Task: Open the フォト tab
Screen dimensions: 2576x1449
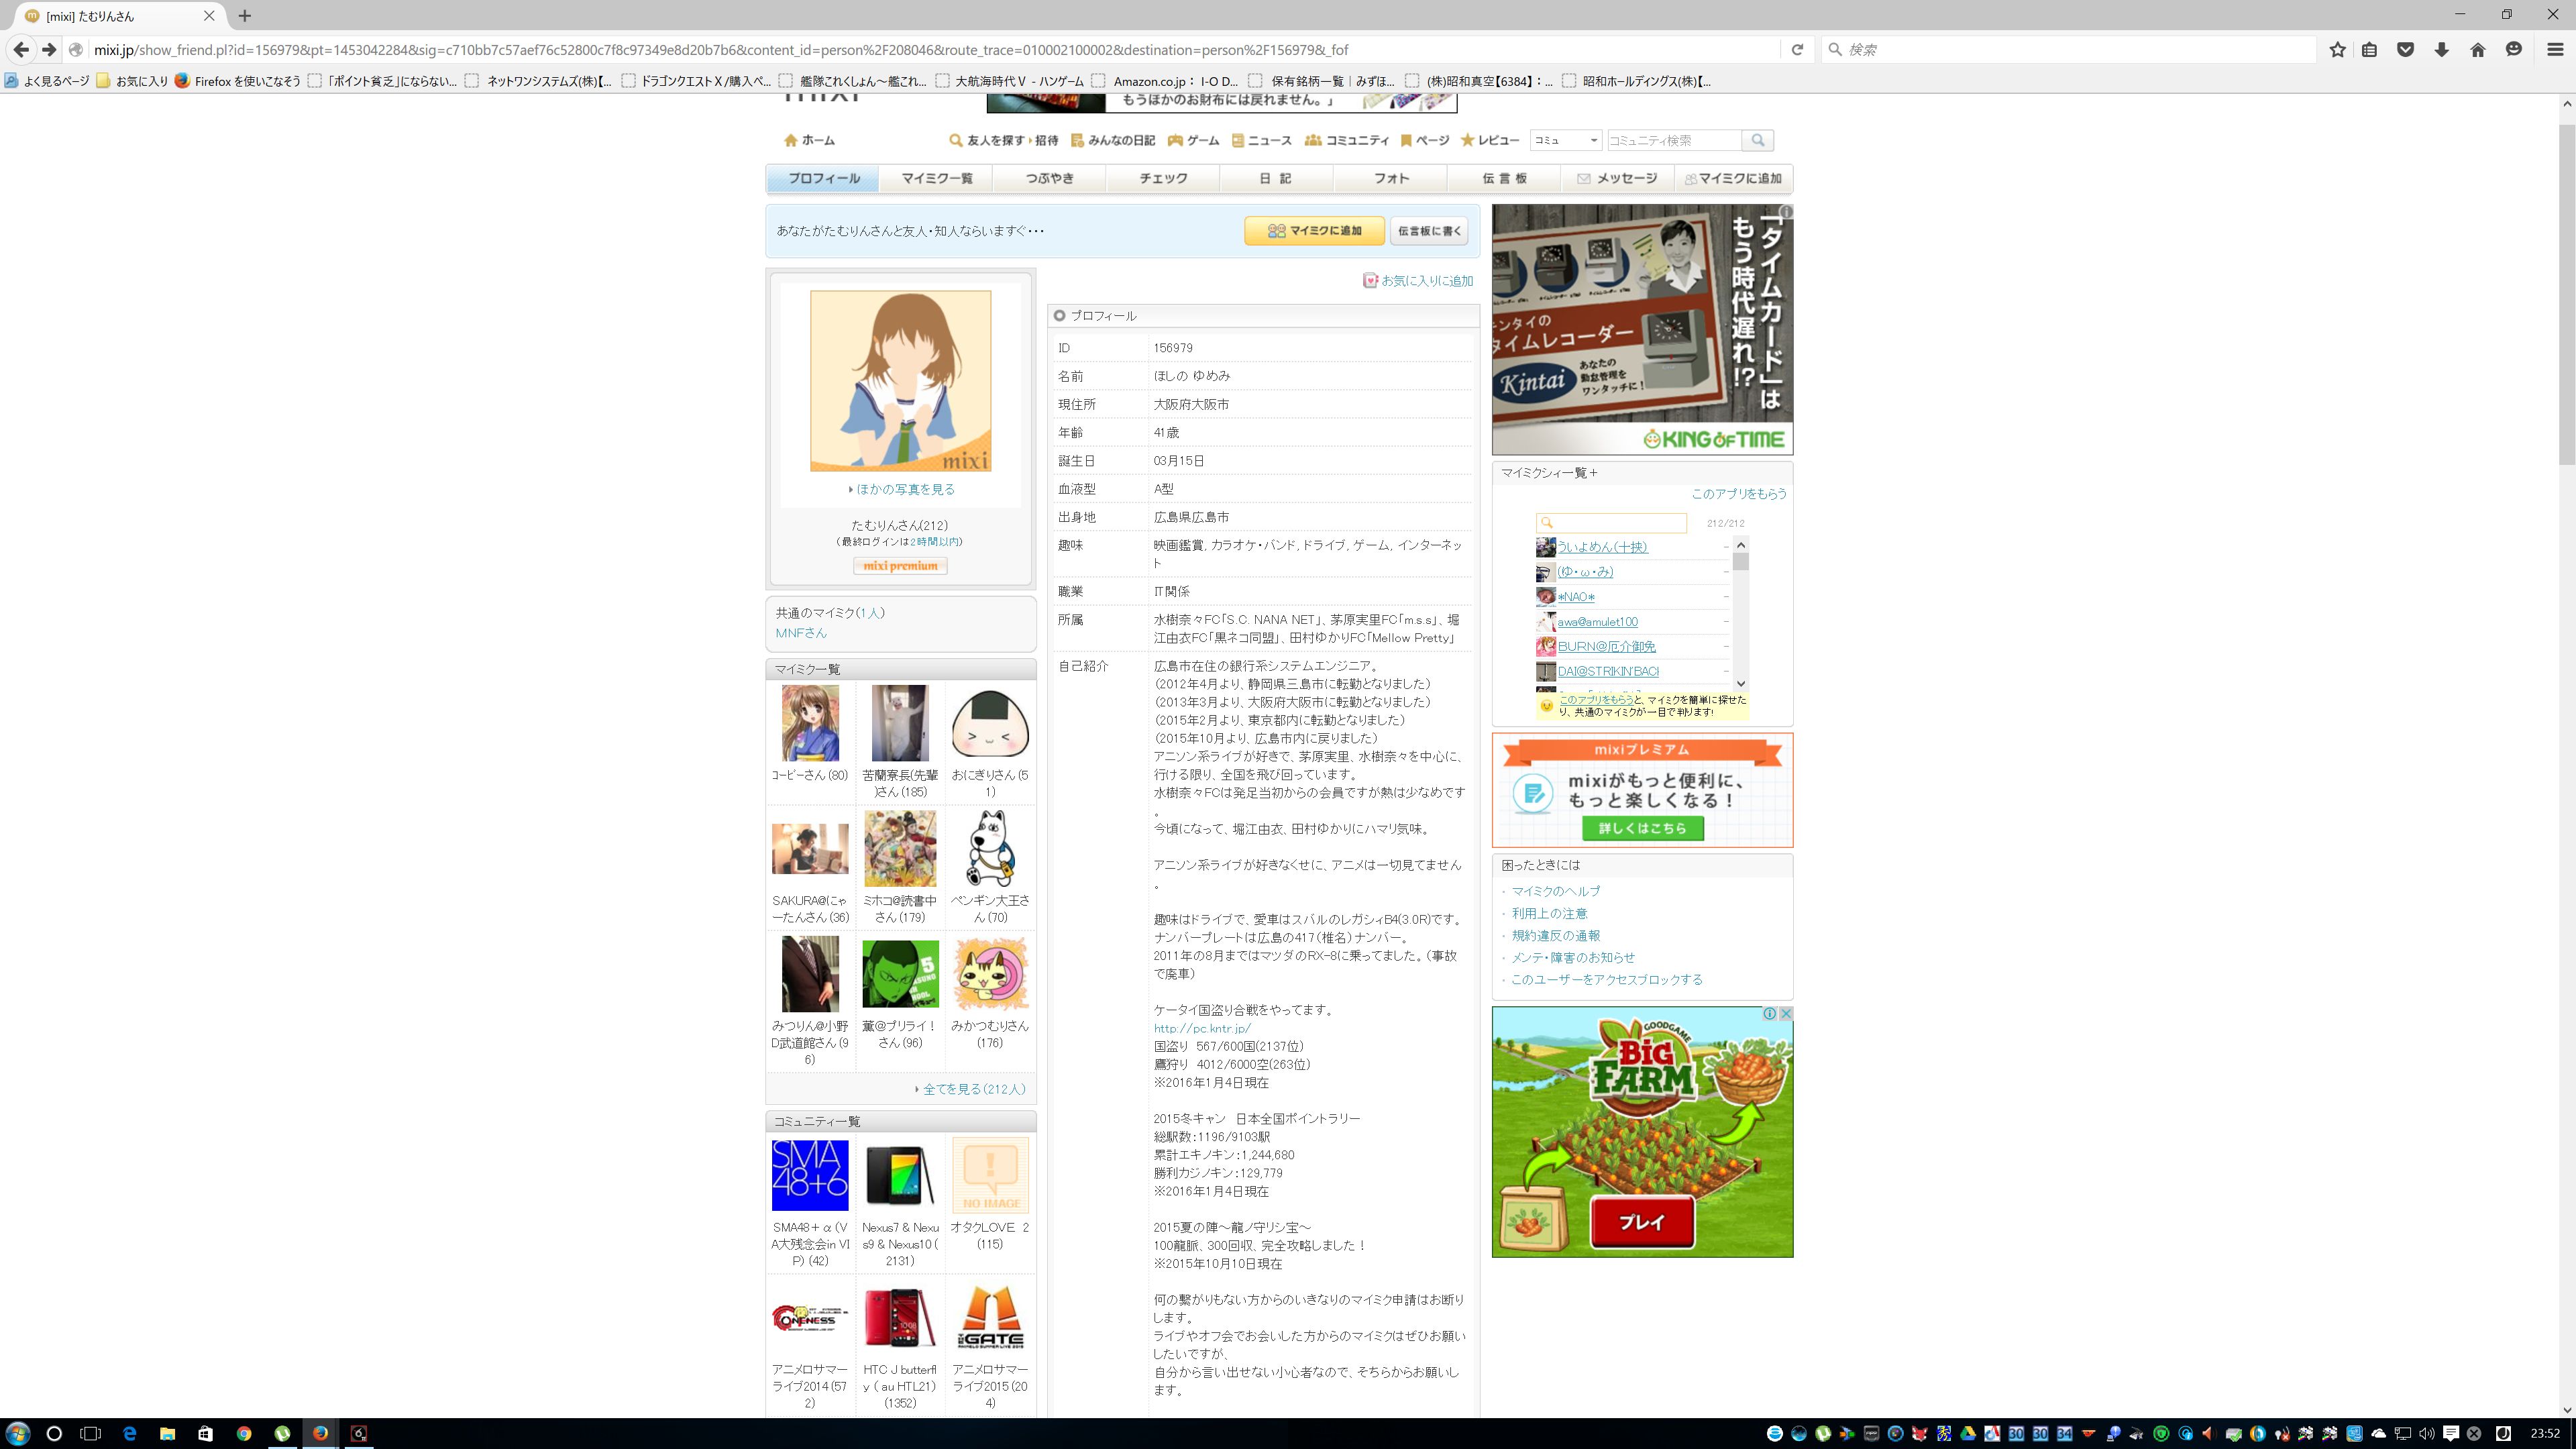Action: 1390,179
